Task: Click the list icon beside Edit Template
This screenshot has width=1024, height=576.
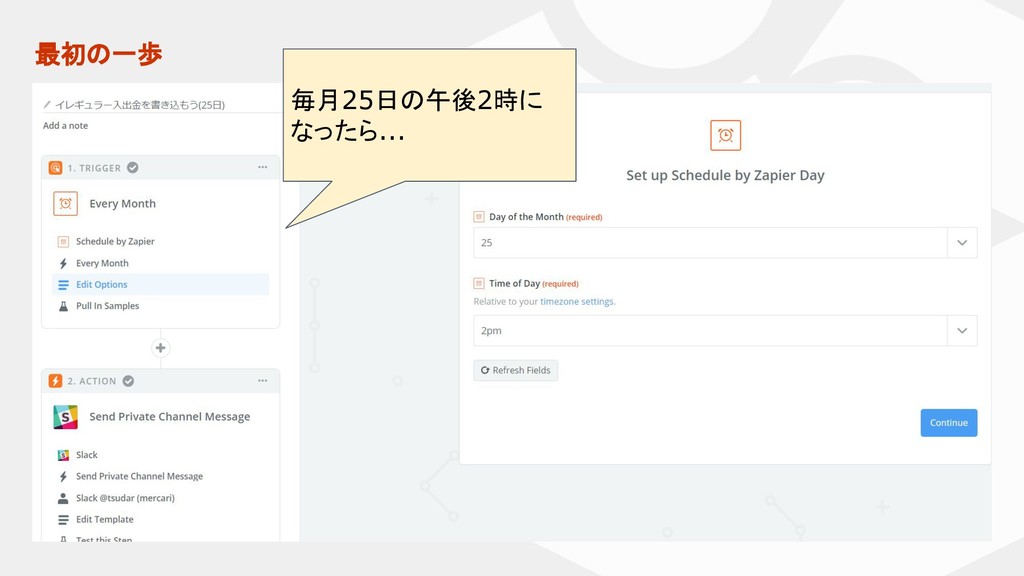Action: coord(63,520)
